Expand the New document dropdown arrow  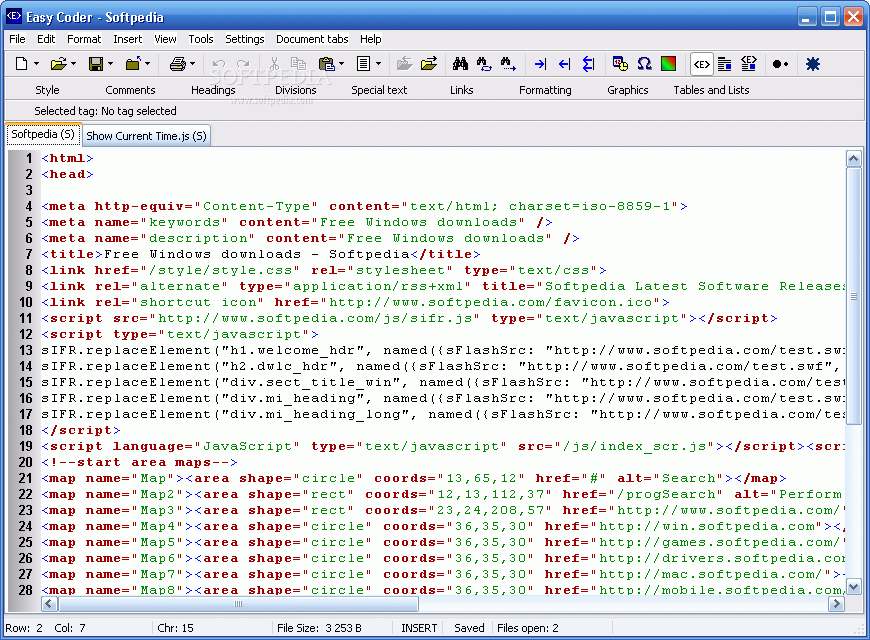[37, 64]
